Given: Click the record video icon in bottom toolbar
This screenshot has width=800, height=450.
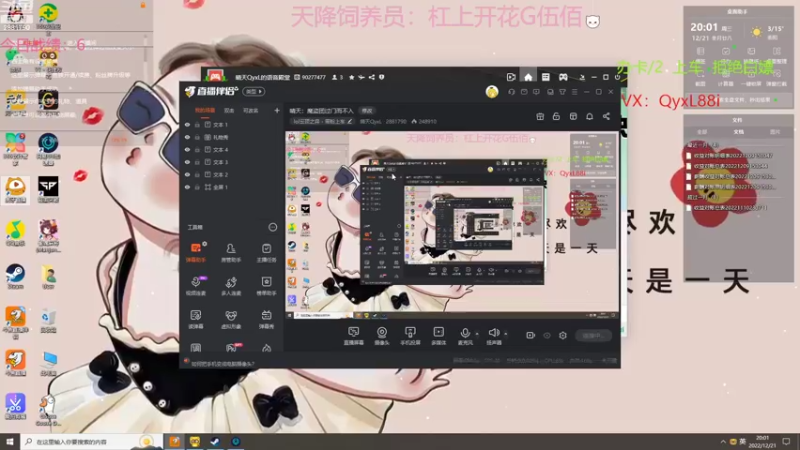Looking at the screenshot, I should click(x=531, y=335).
